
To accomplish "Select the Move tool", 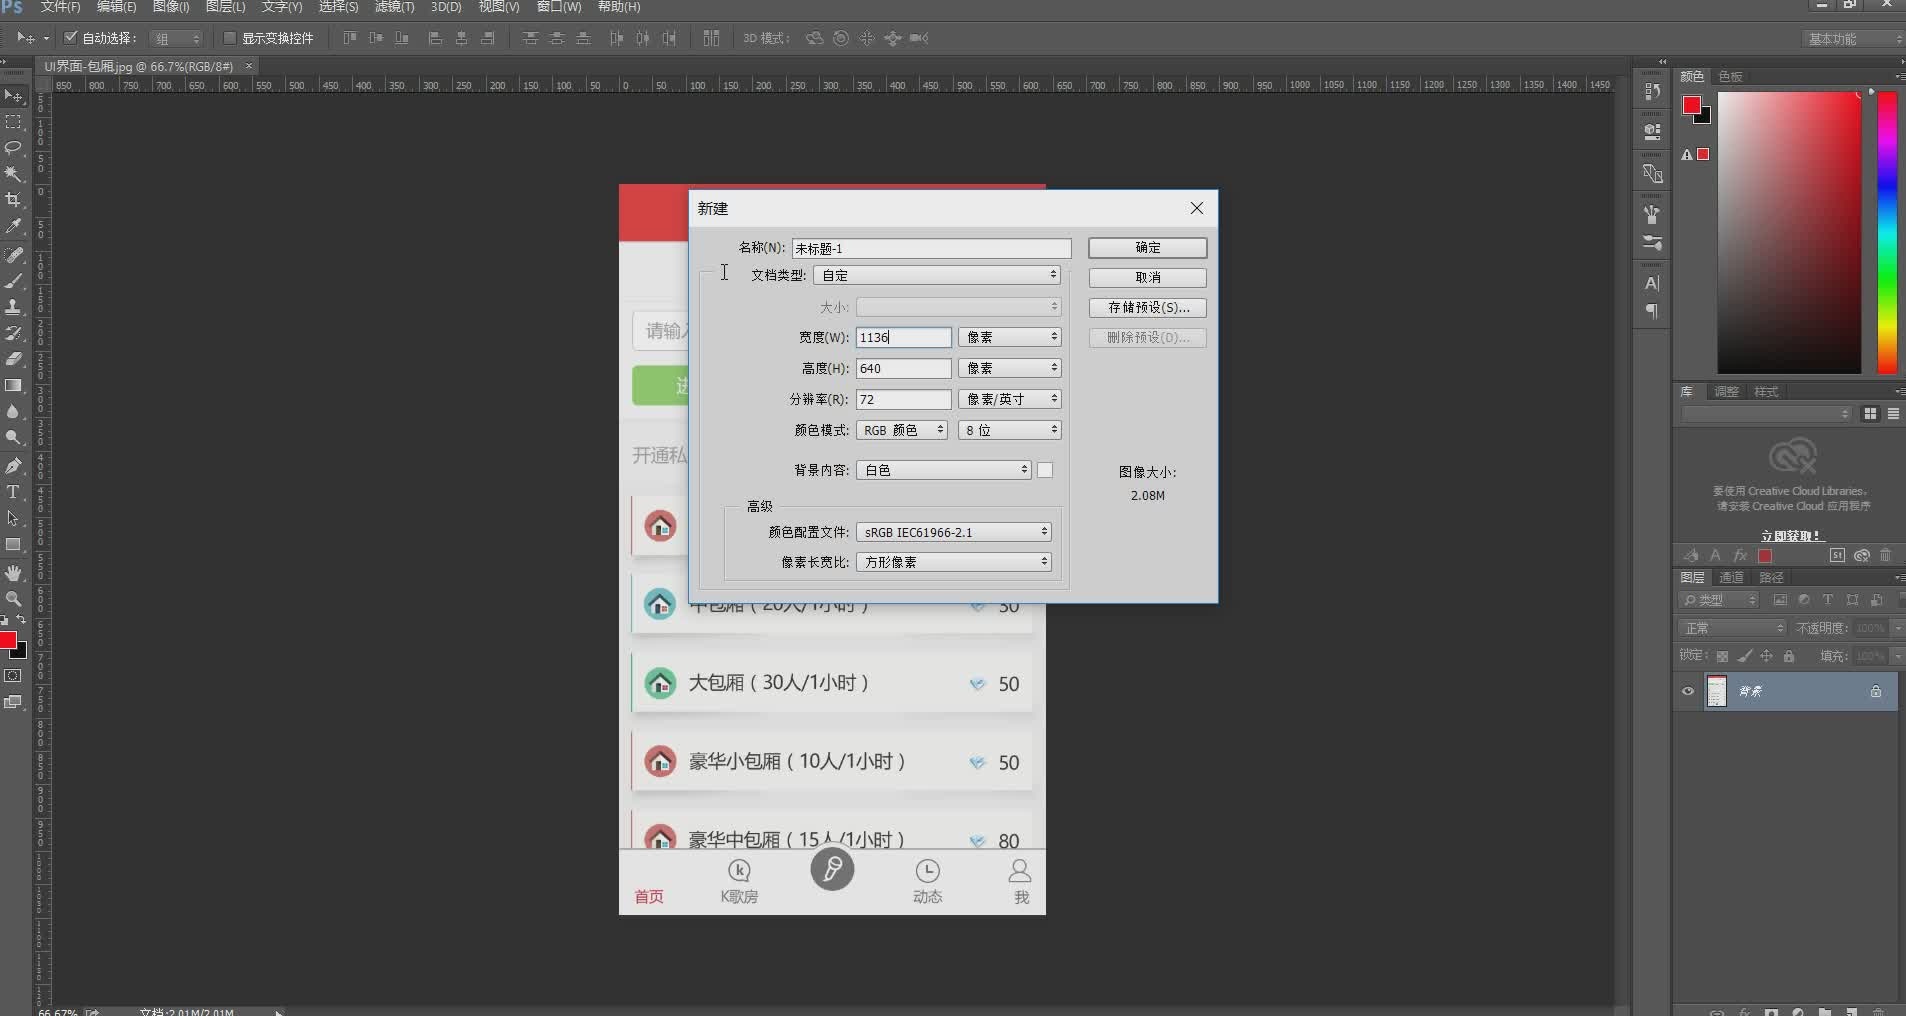I will 14,96.
